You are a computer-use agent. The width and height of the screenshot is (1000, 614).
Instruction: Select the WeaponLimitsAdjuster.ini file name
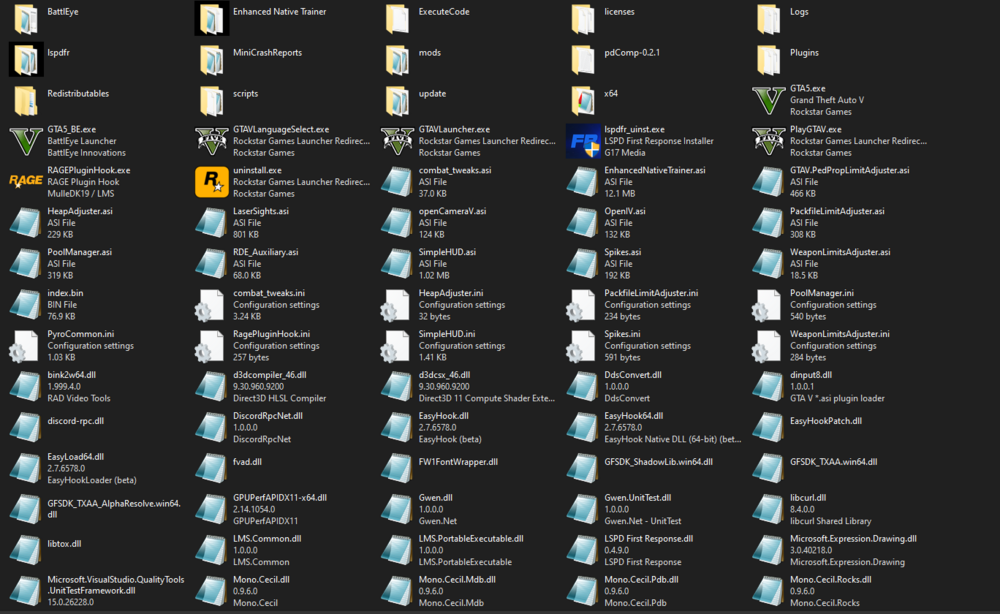(839, 333)
